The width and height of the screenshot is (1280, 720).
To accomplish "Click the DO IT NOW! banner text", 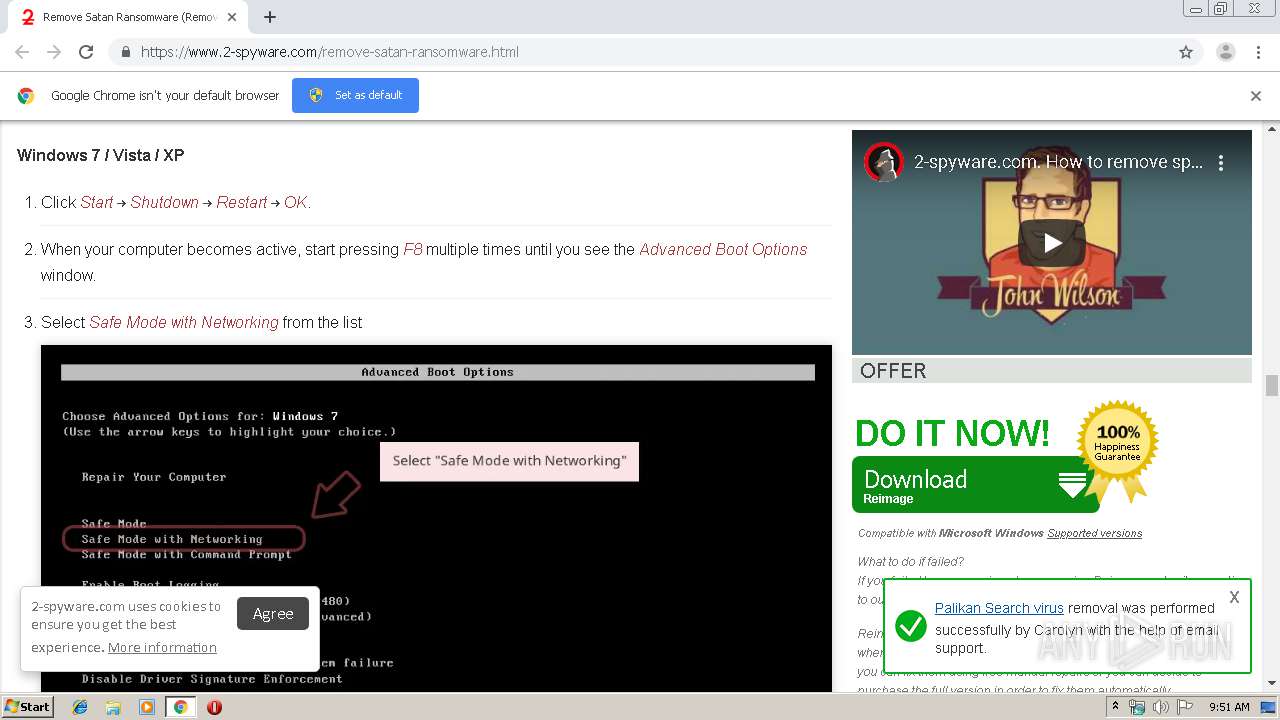I will click(x=952, y=433).
